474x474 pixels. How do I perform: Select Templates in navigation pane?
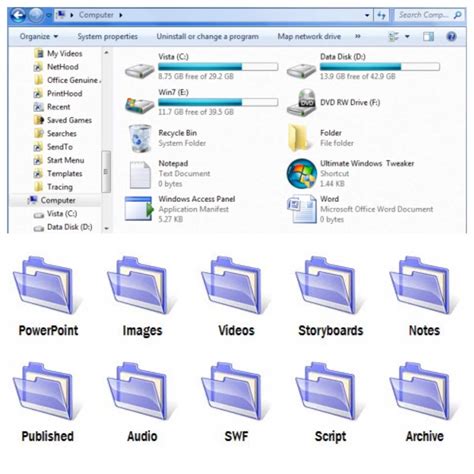point(58,173)
